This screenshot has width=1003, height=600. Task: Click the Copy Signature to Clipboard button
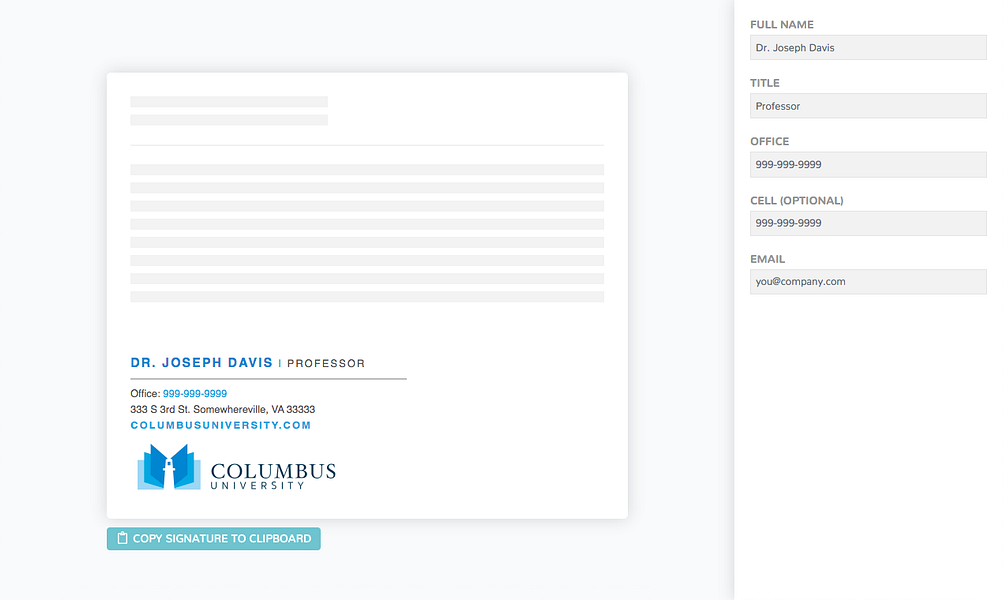(213, 538)
